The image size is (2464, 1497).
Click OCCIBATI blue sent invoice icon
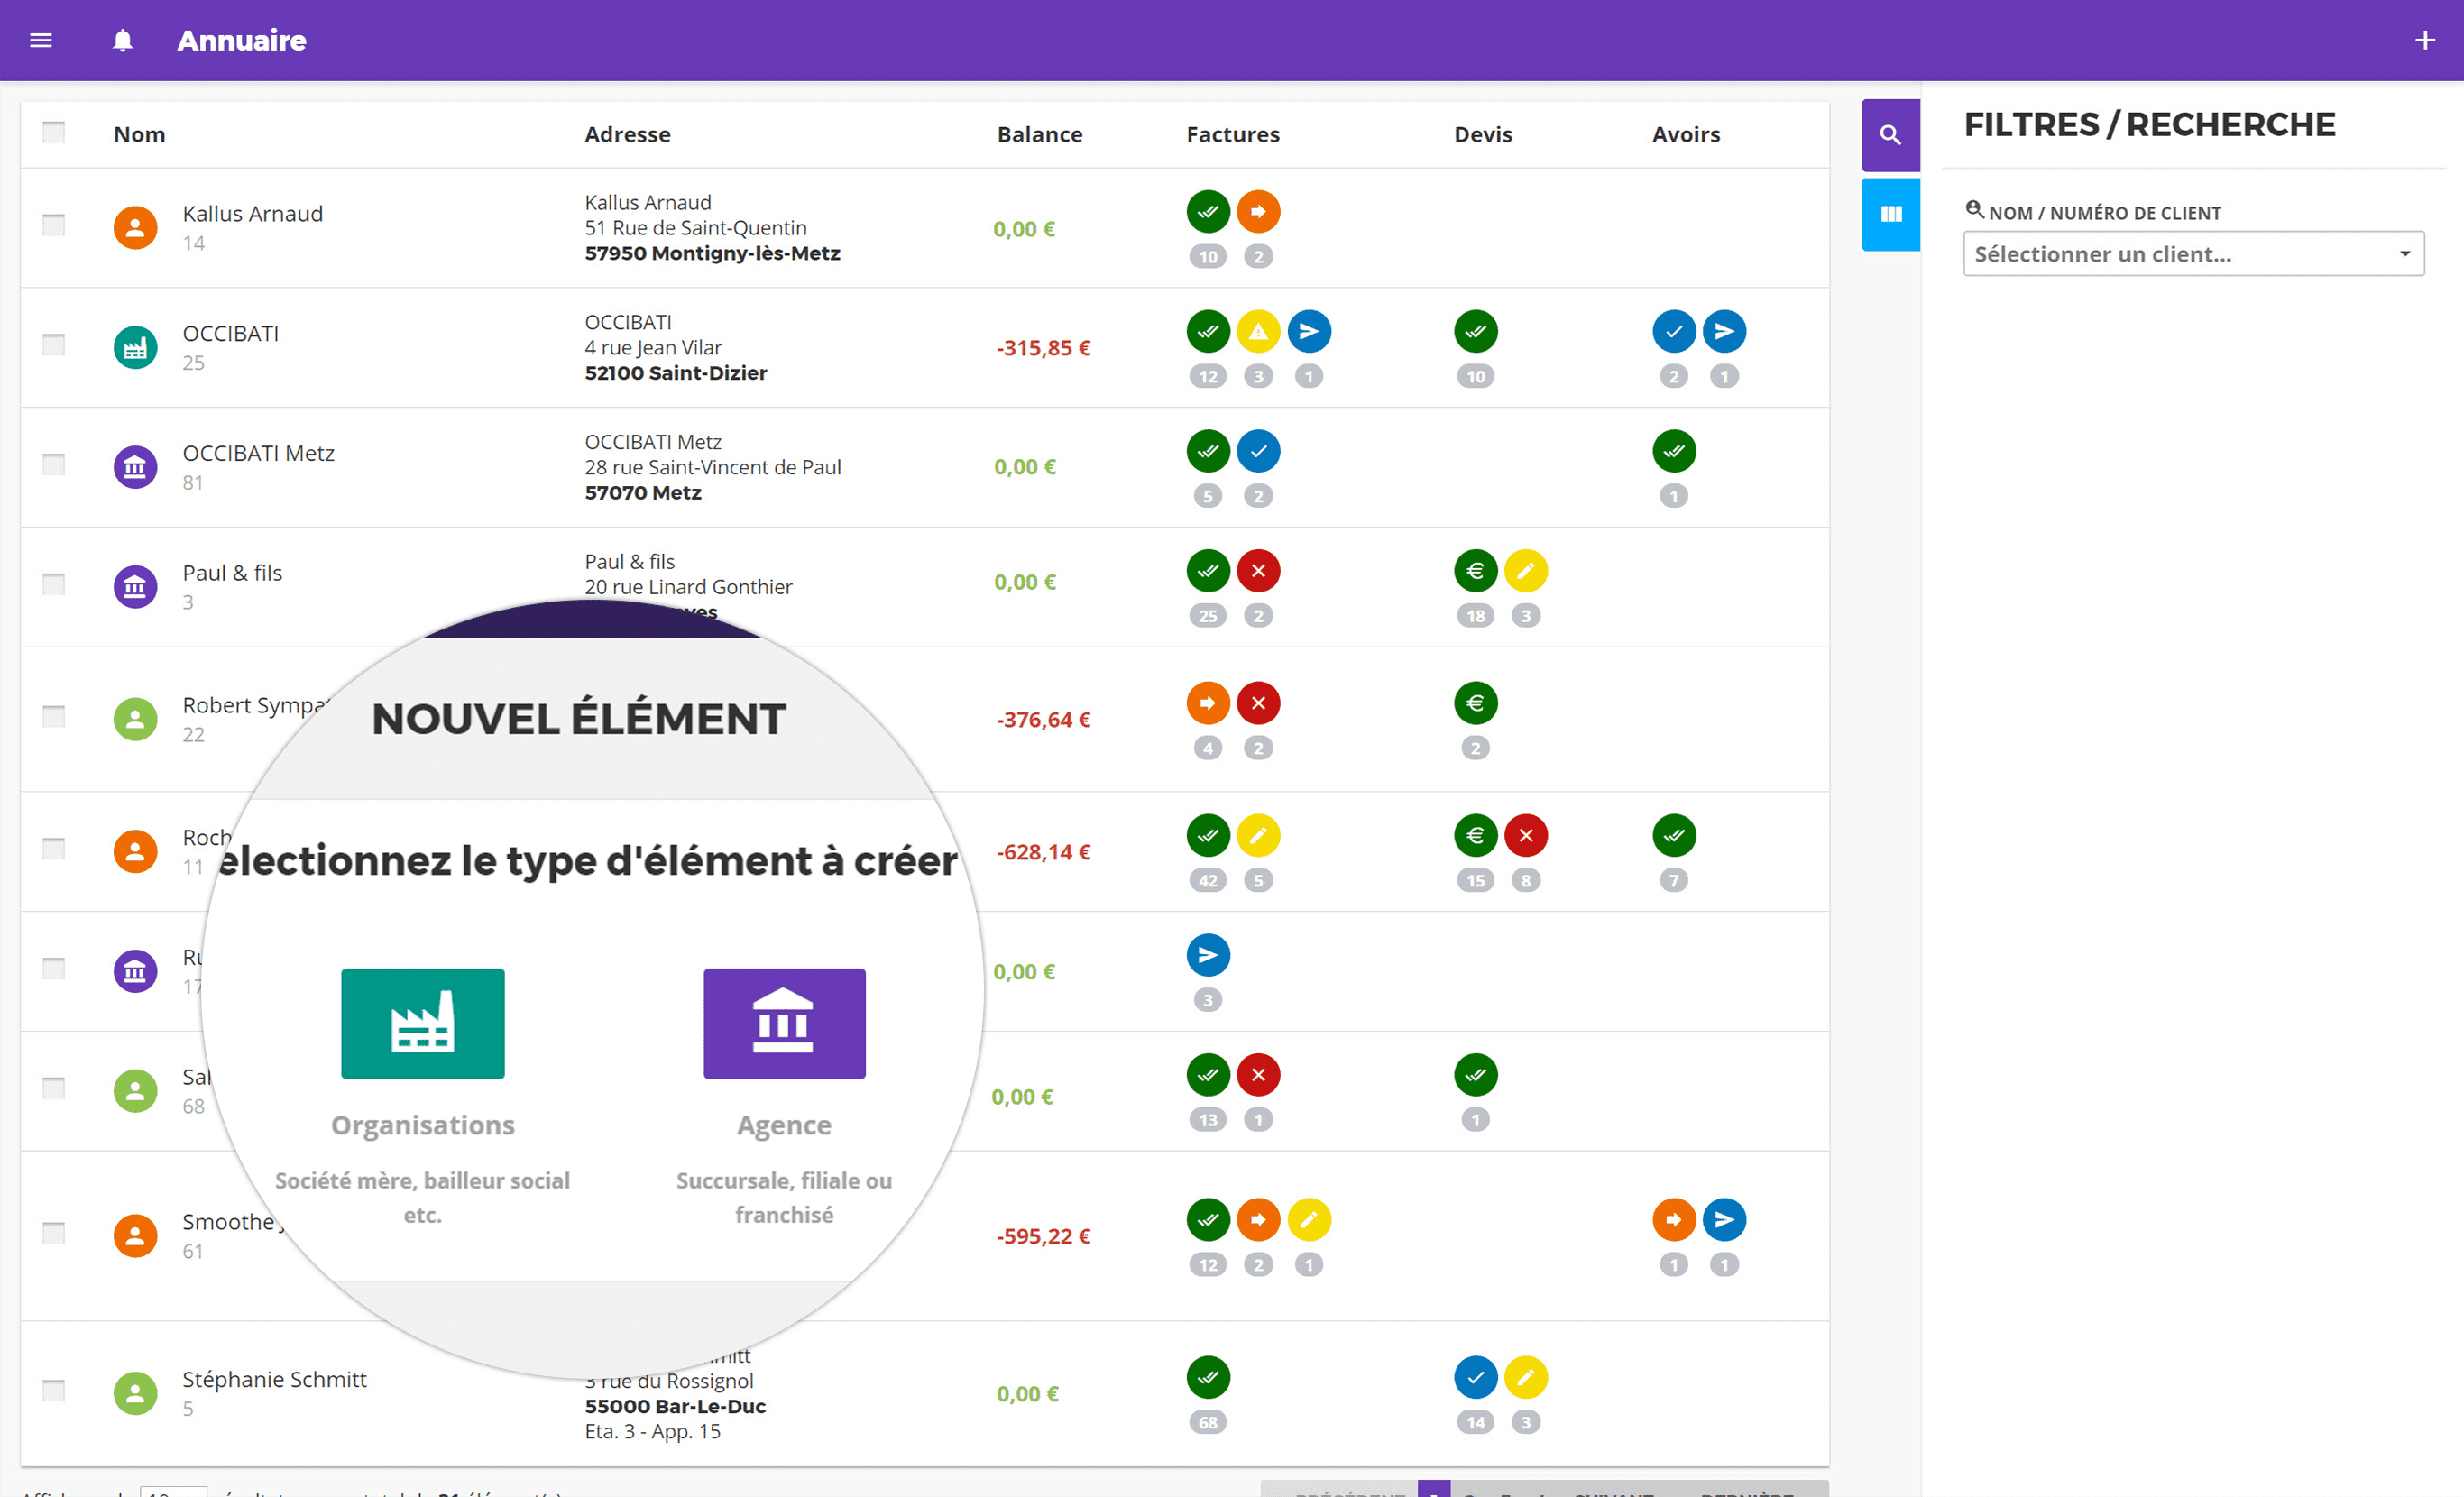pyautogui.click(x=1309, y=331)
